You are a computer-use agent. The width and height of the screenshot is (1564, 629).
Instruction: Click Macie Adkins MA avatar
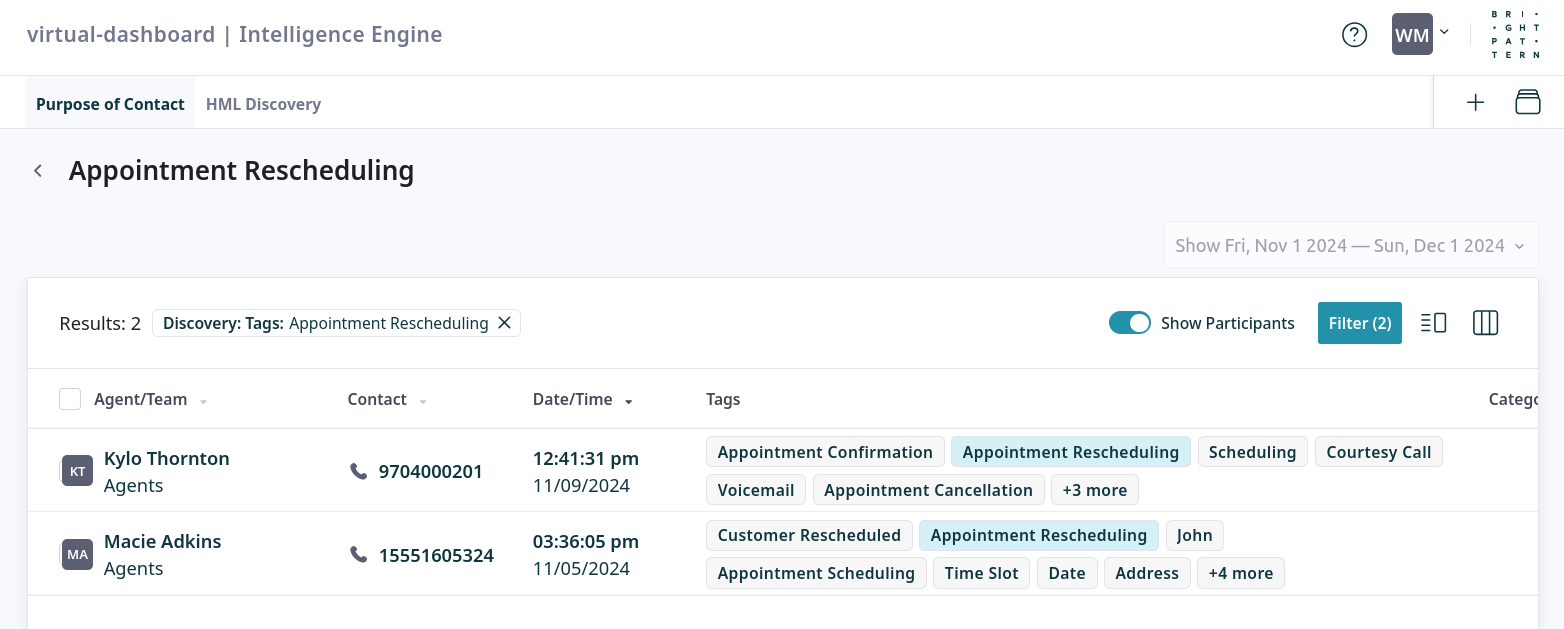(77, 554)
